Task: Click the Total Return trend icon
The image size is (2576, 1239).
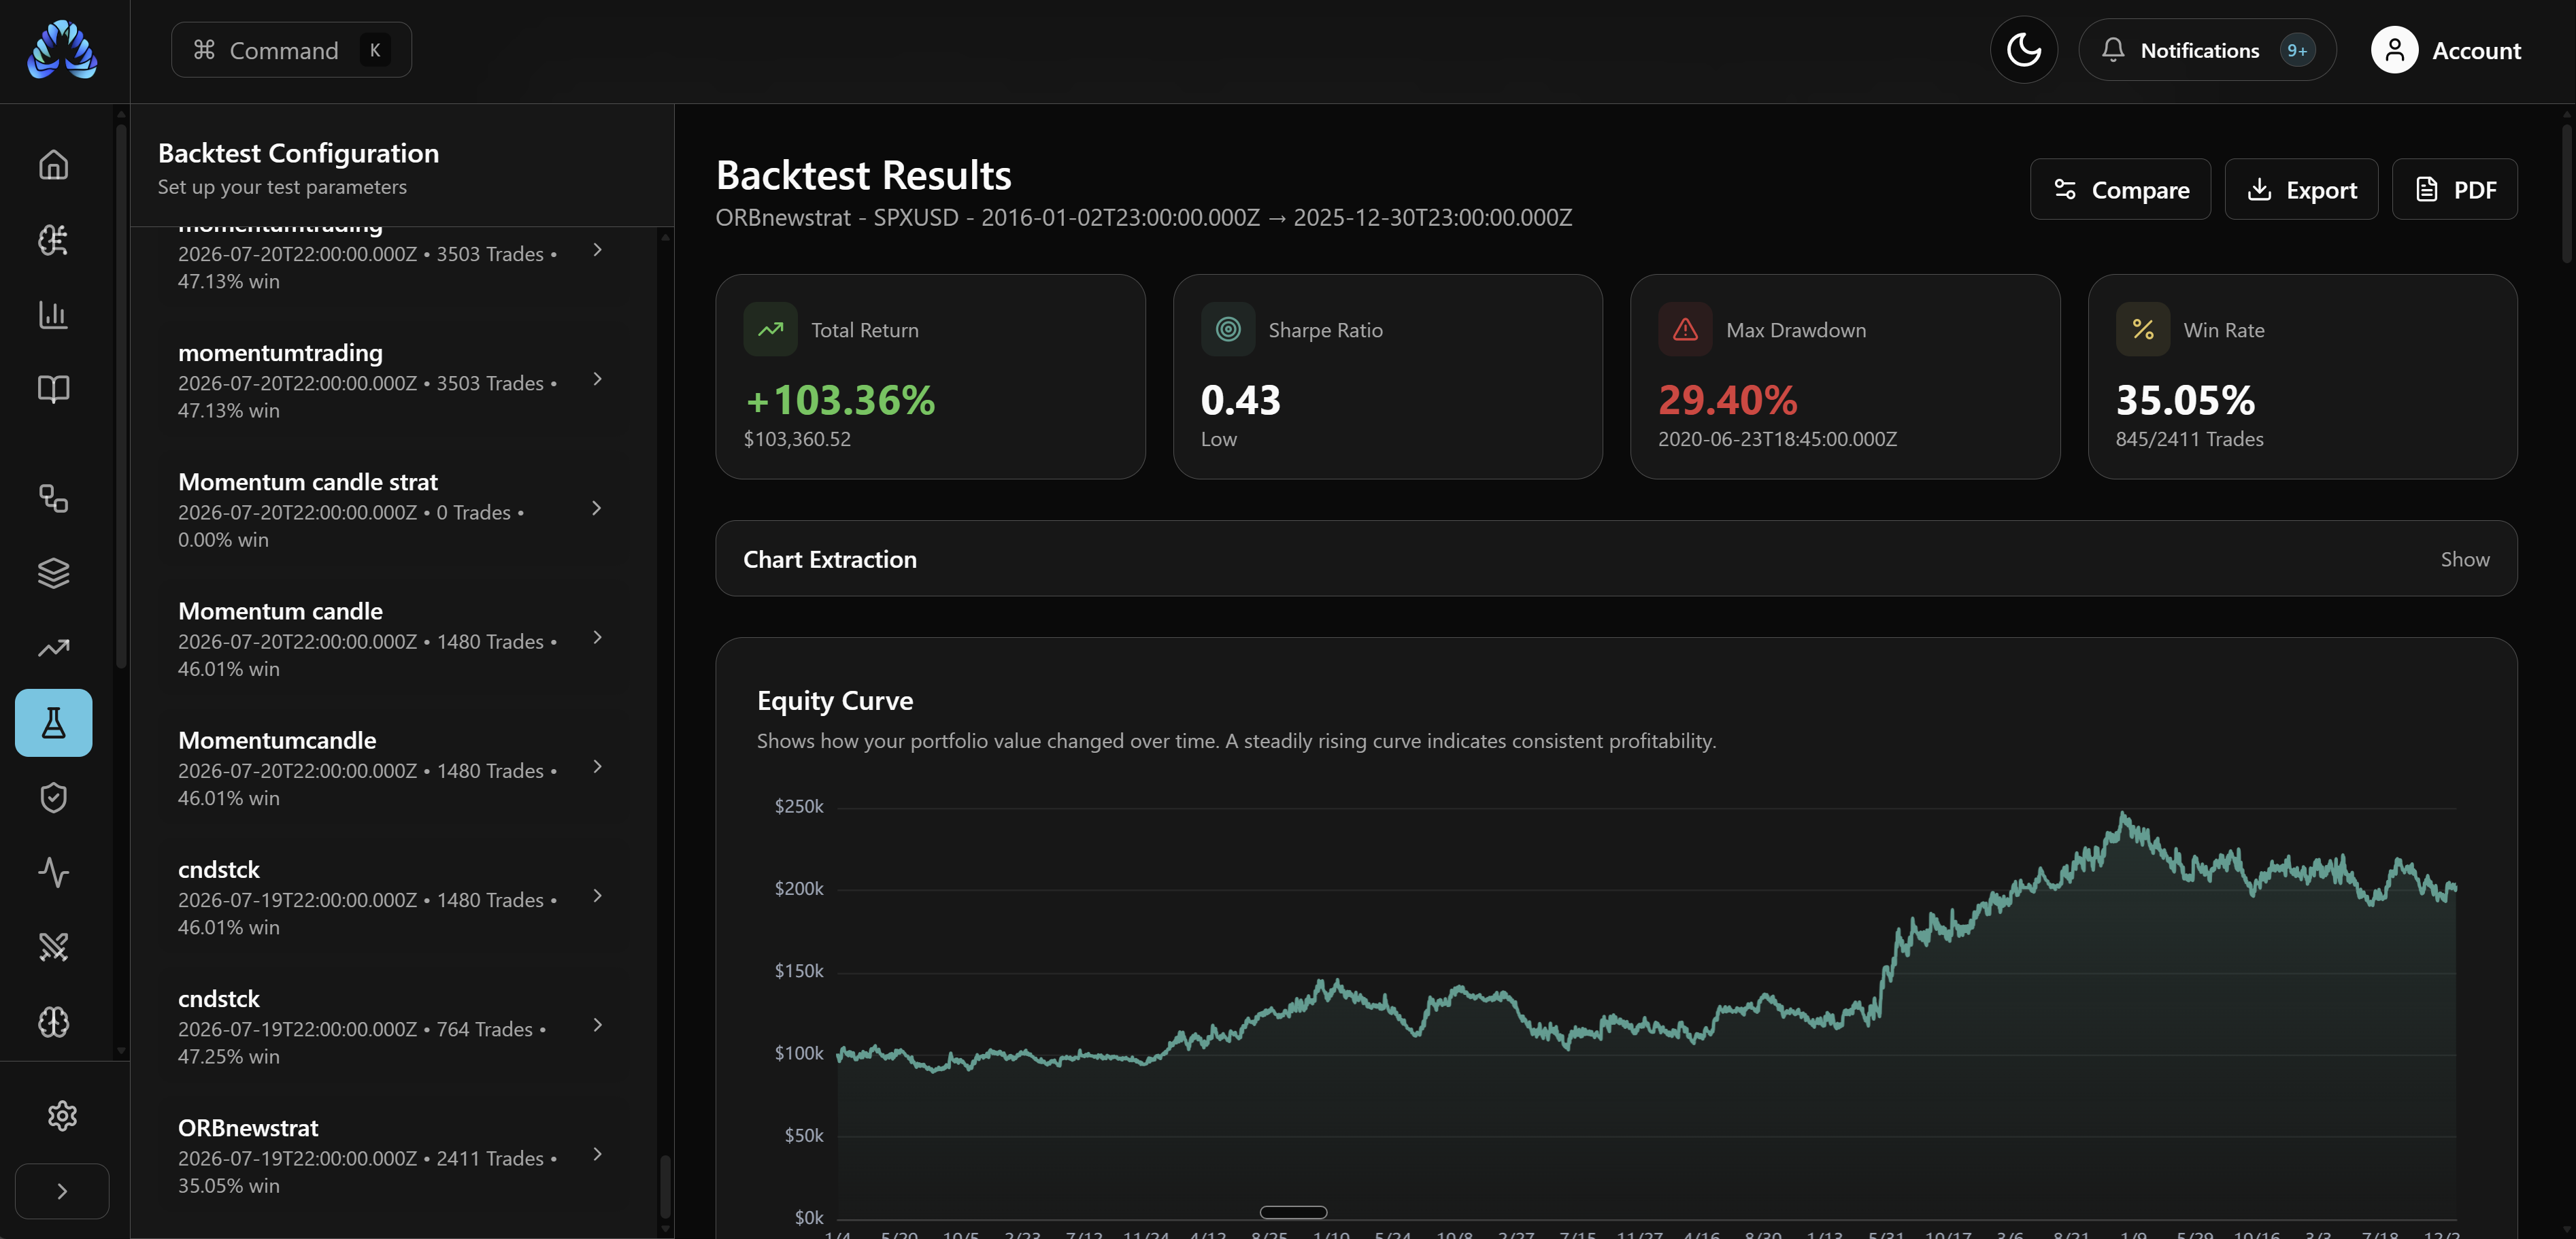Action: click(770, 329)
